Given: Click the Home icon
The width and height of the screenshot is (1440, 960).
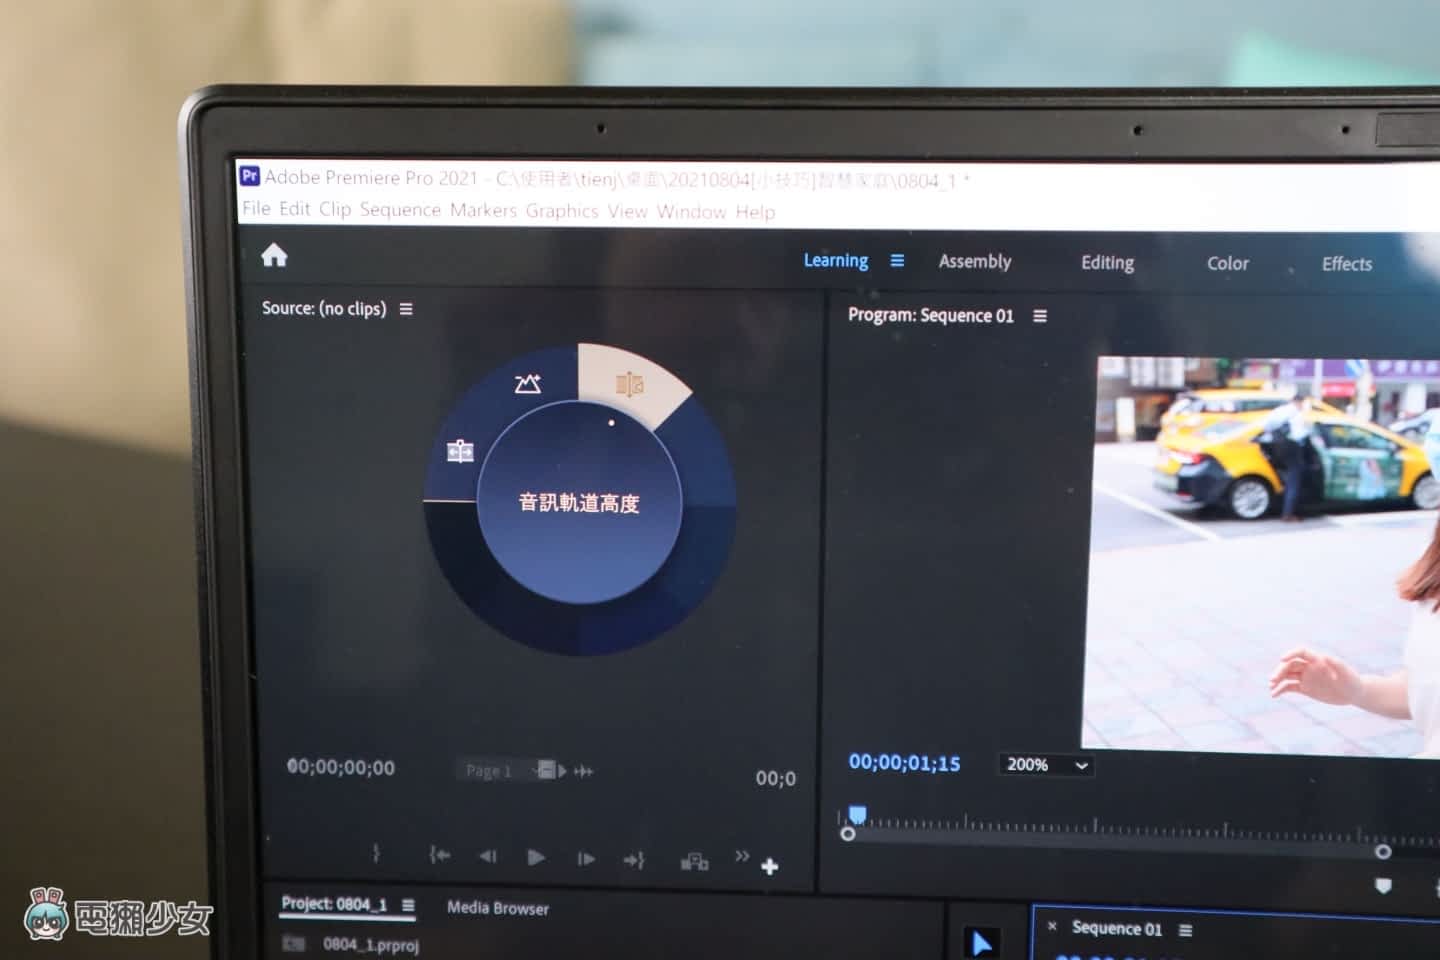Looking at the screenshot, I should click(274, 256).
